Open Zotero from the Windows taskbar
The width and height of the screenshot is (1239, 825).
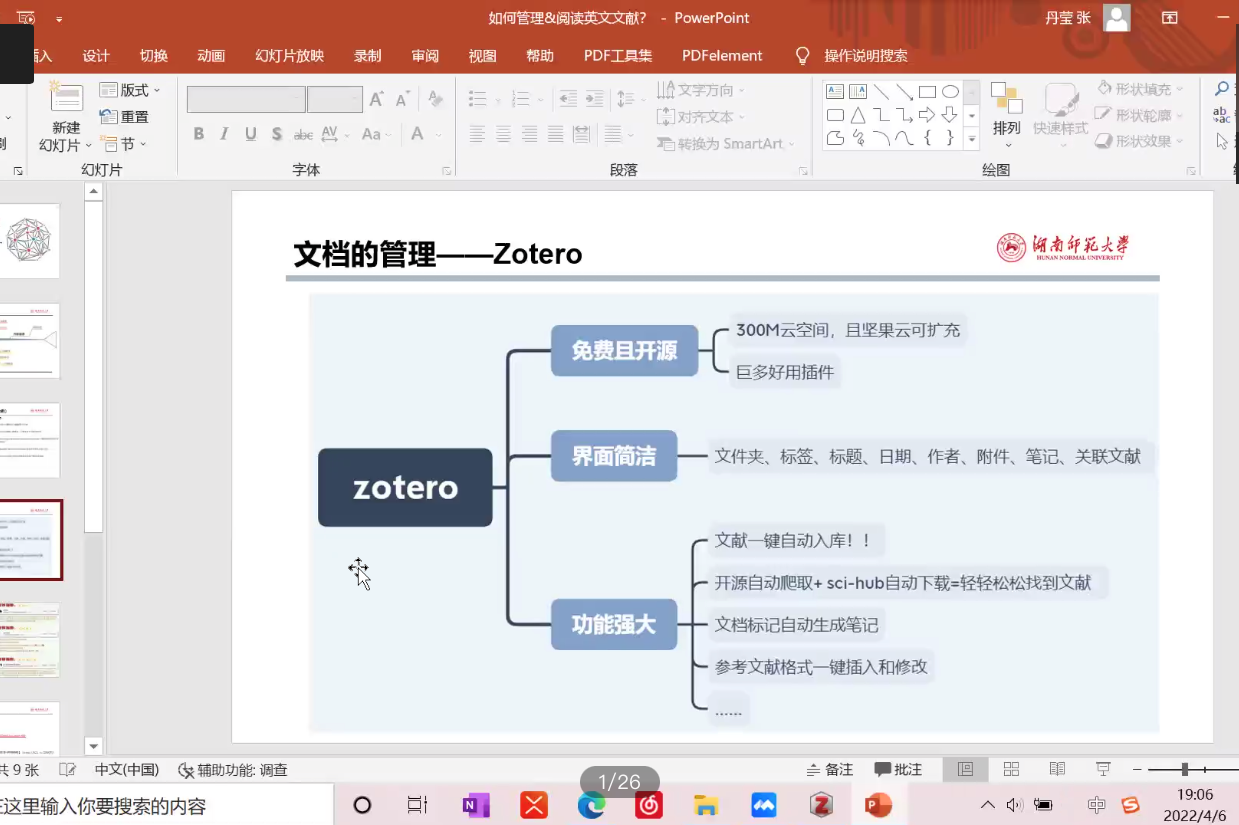(x=821, y=805)
